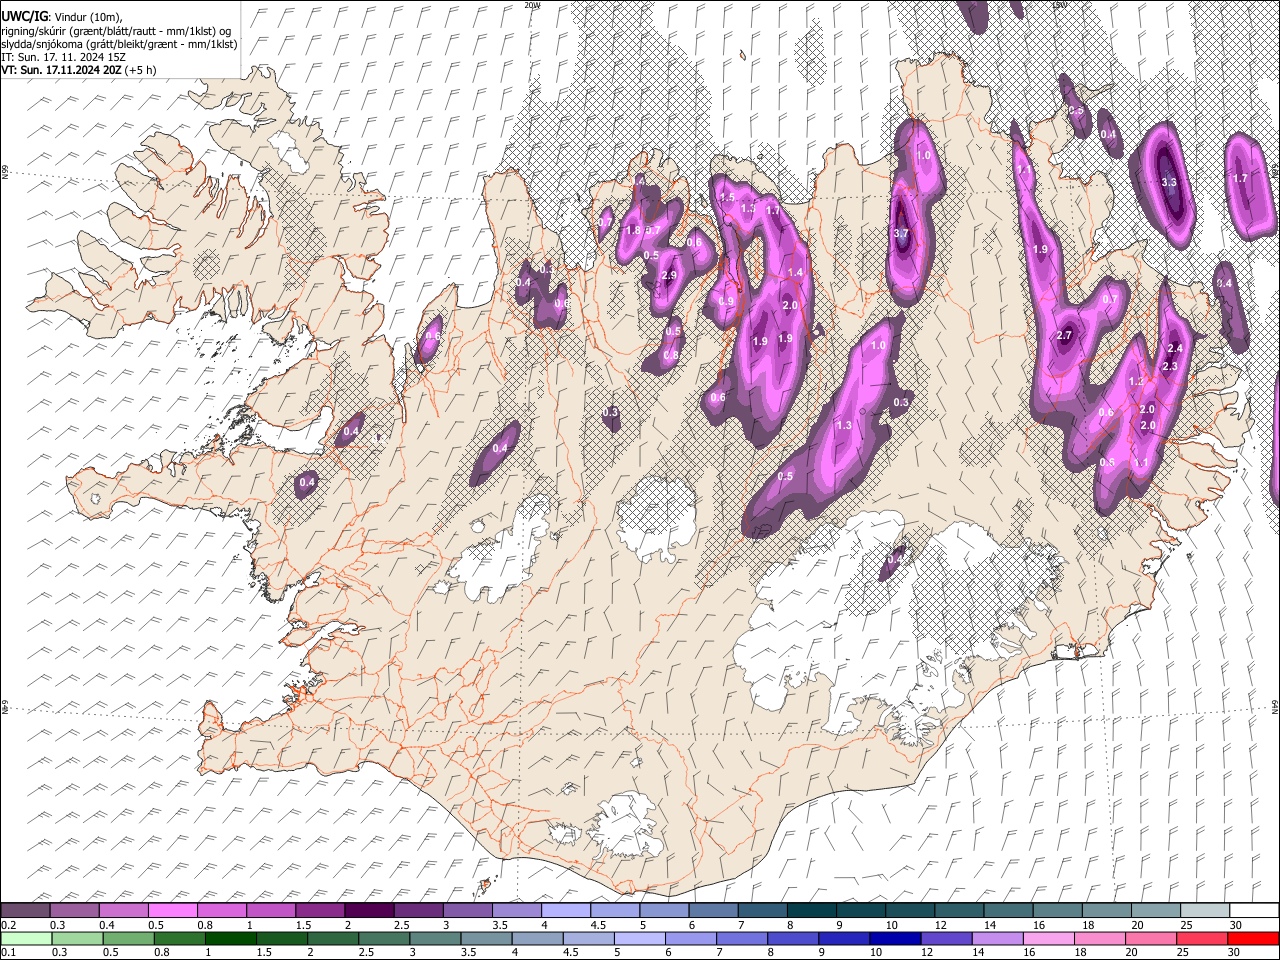The height and width of the screenshot is (960, 1280).
Task: Select the 2 swatch in the purple snow scale
Action: 368,910
